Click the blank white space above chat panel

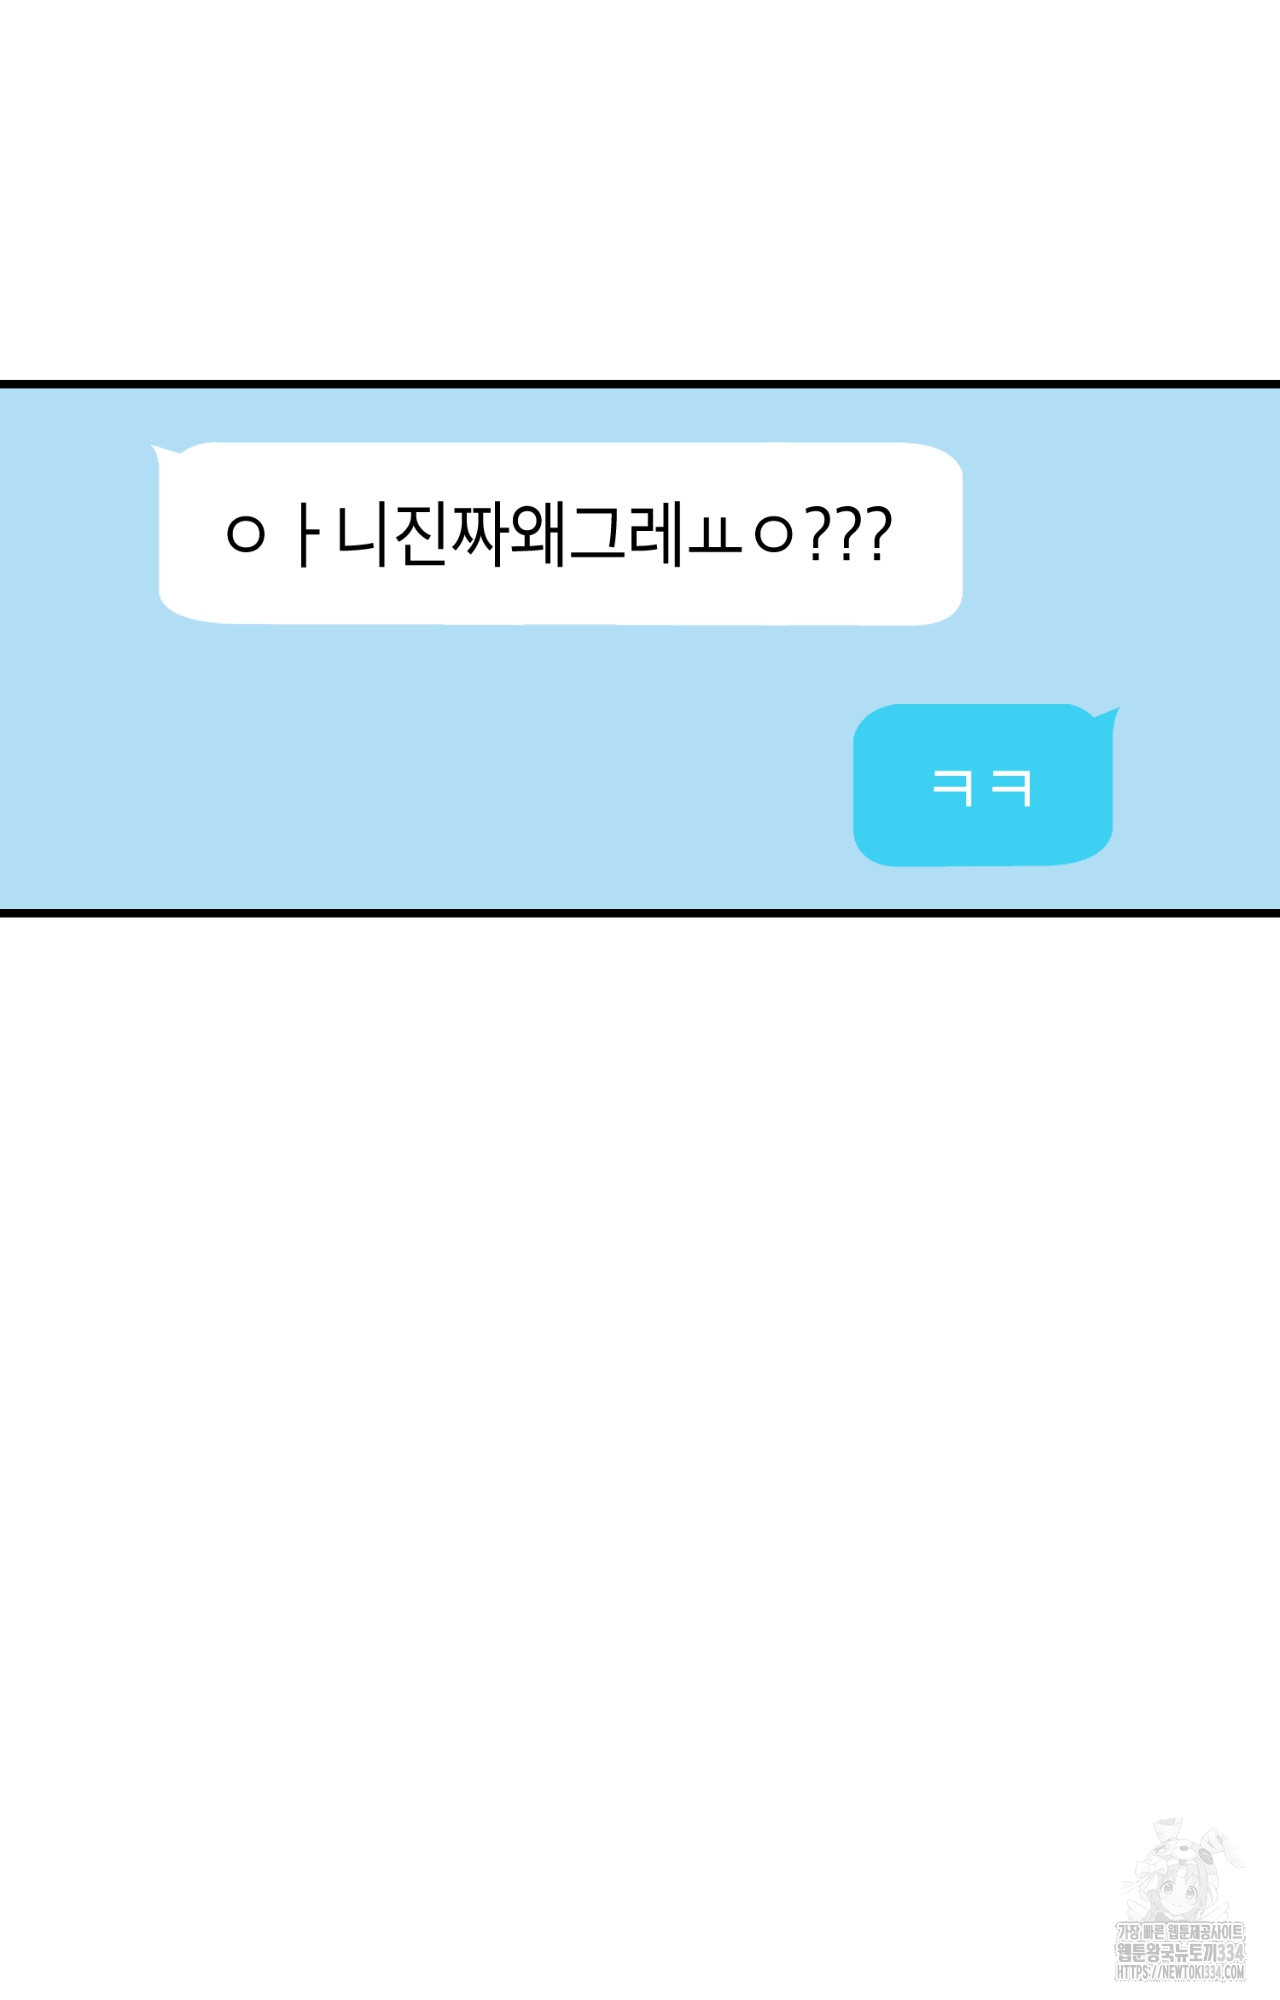[x=640, y=190]
